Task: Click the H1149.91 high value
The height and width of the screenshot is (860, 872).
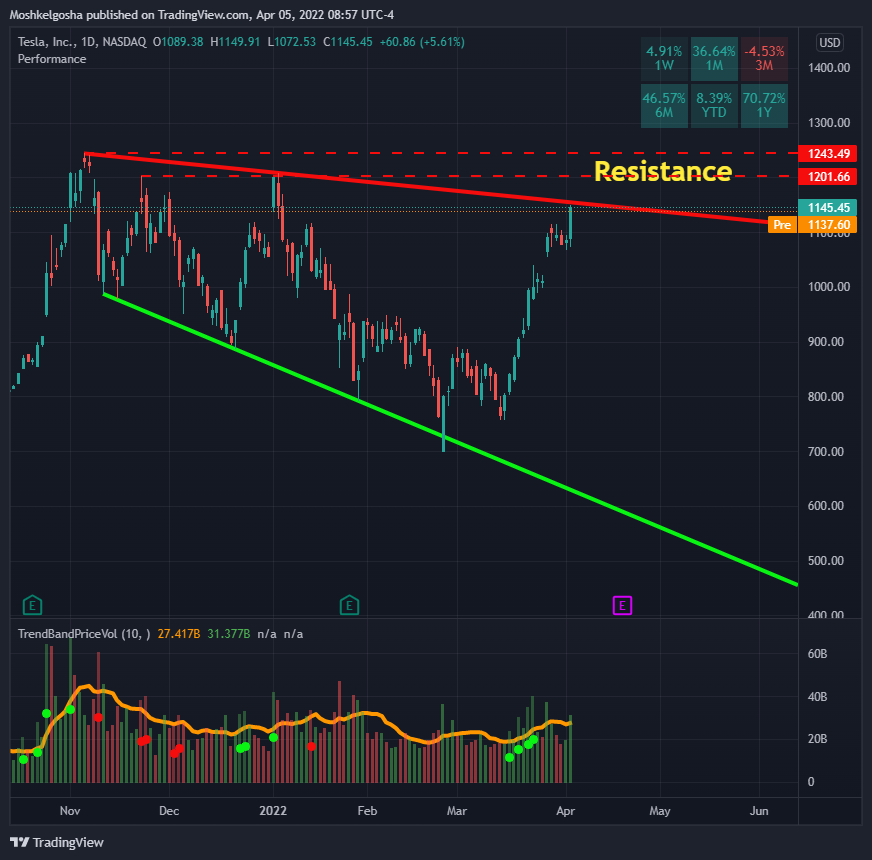Action: point(235,42)
